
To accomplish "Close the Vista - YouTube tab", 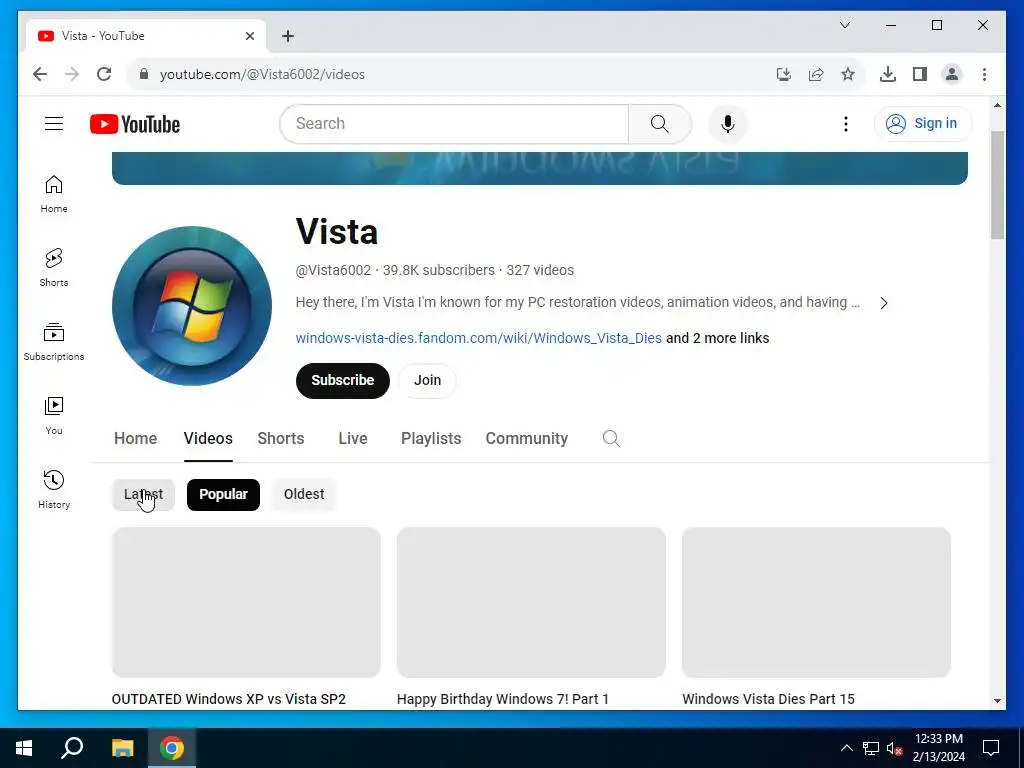I will click(x=249, y=36).
